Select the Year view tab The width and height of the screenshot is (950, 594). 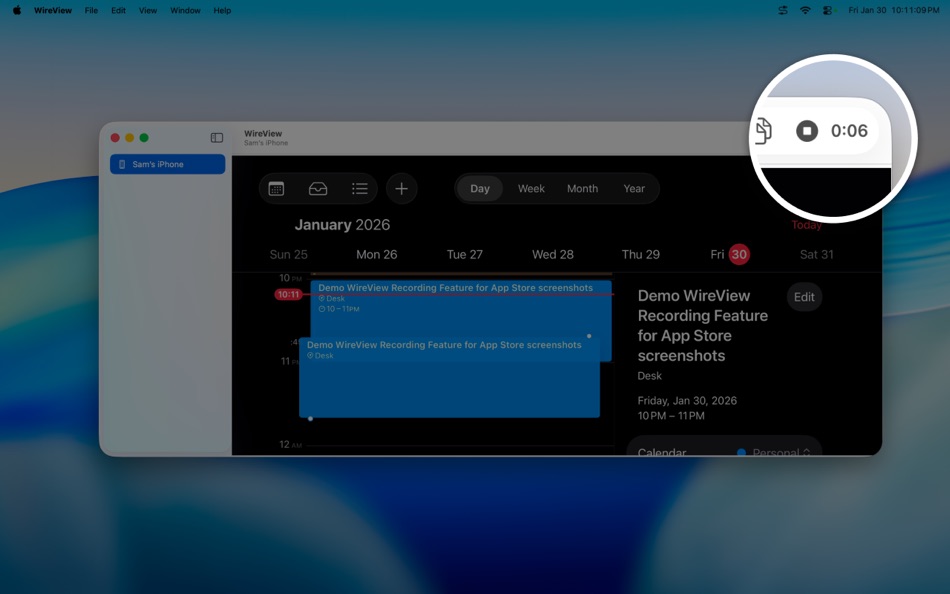[634, 188]
